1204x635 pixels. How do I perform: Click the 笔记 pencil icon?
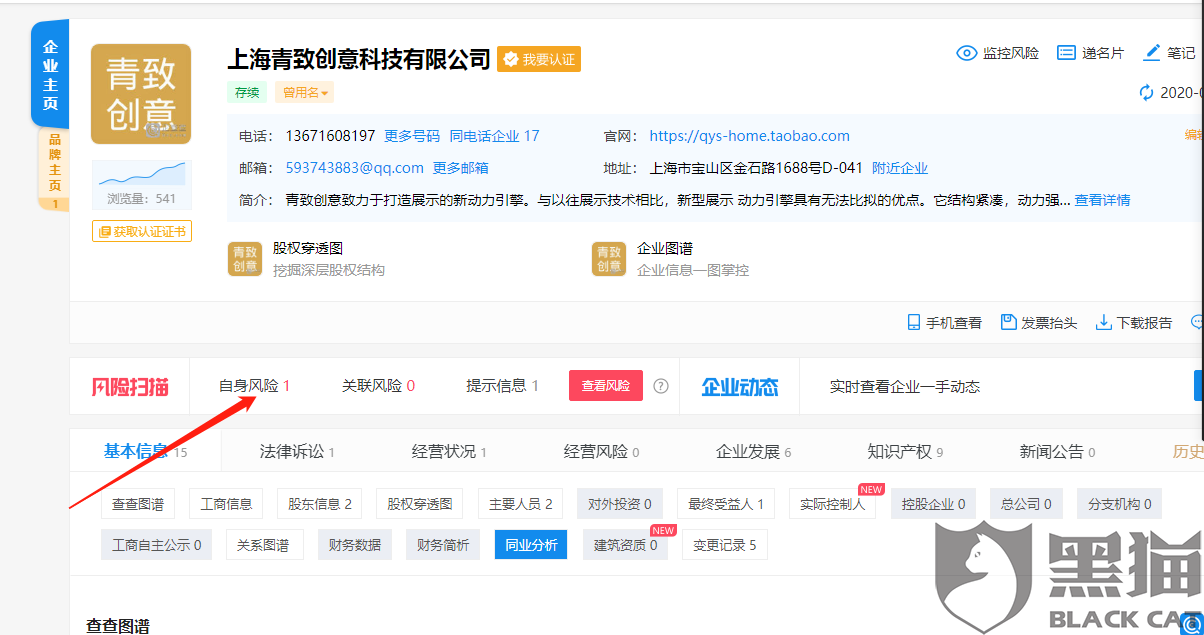click(x=1152, y=53)
